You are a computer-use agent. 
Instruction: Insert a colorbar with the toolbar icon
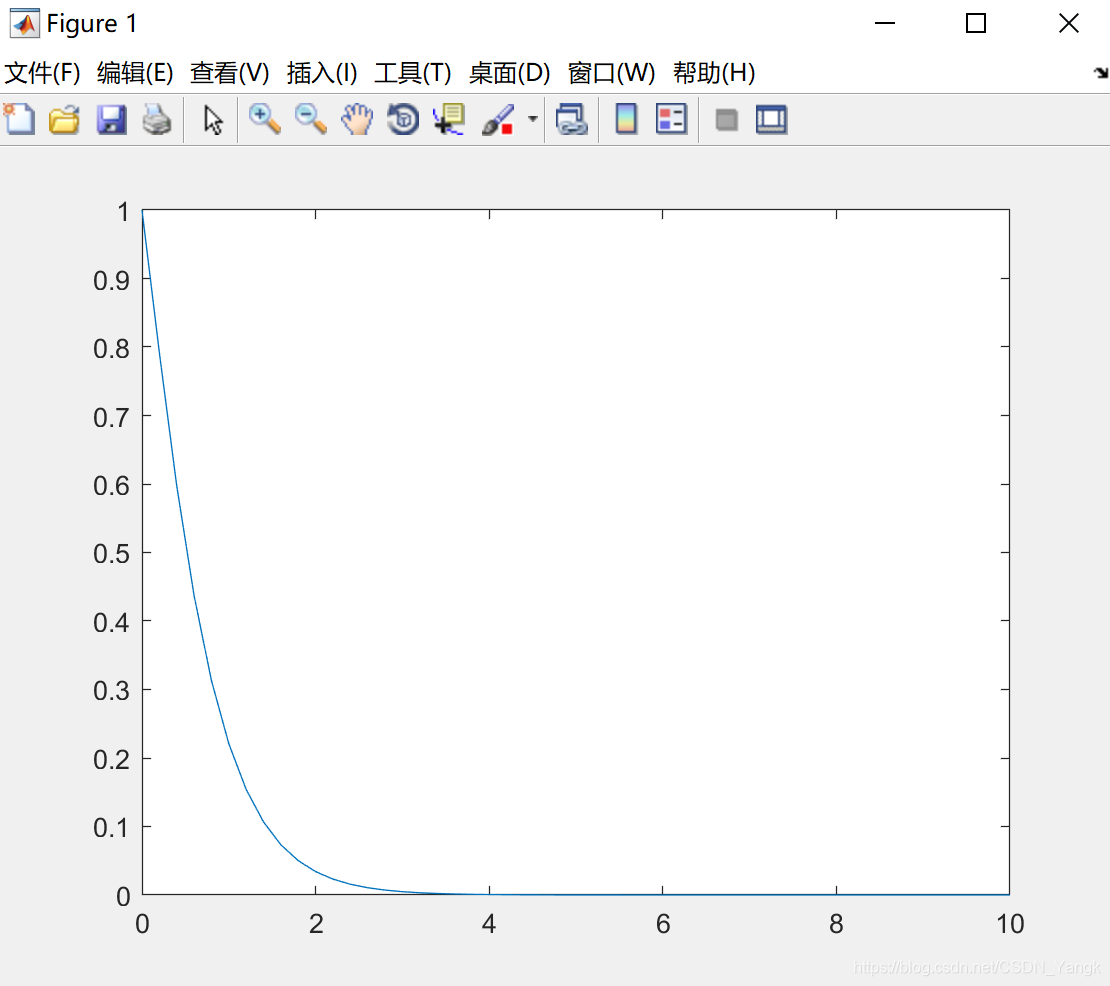(626, 120)
